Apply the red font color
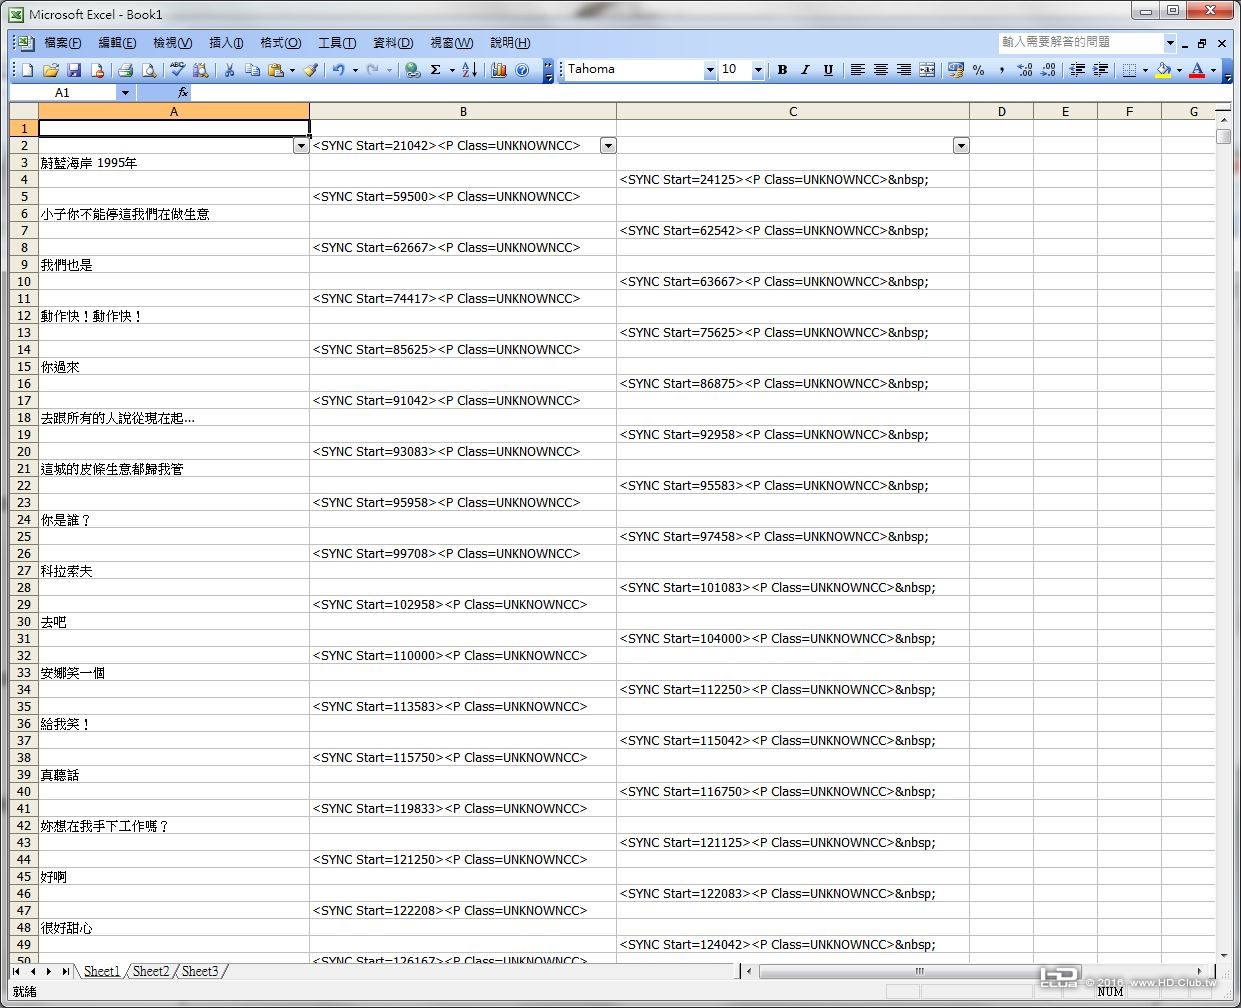Viewport: 1241px width, 1008px height. [x=1197, y=70]
